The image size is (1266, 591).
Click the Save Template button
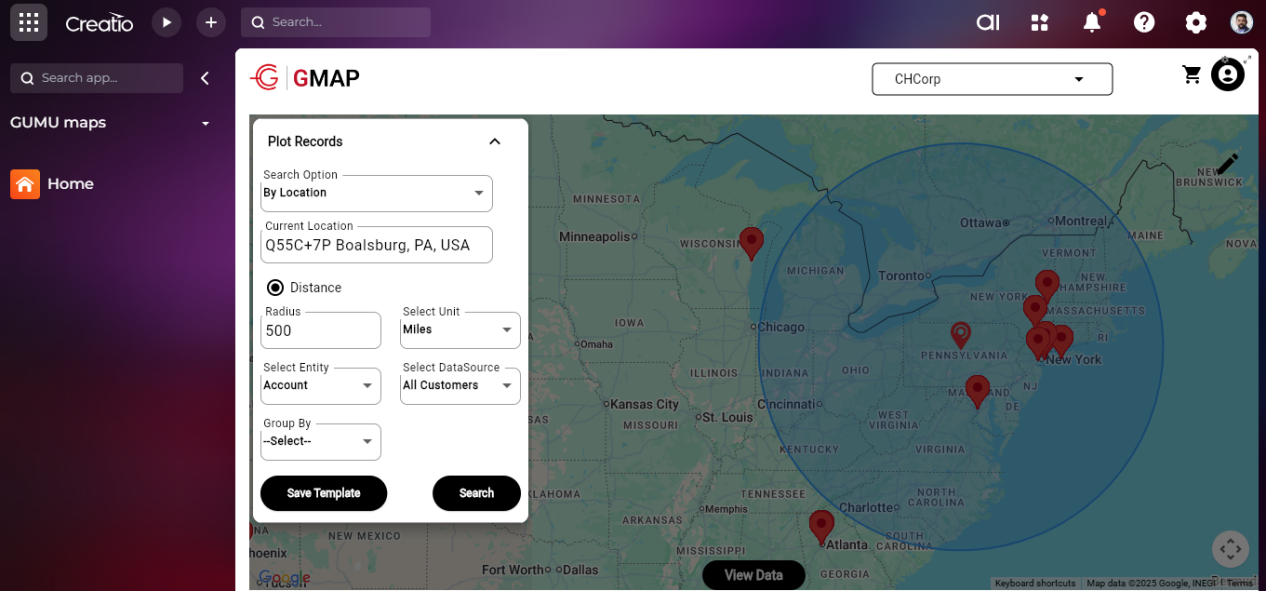point(323,493)
